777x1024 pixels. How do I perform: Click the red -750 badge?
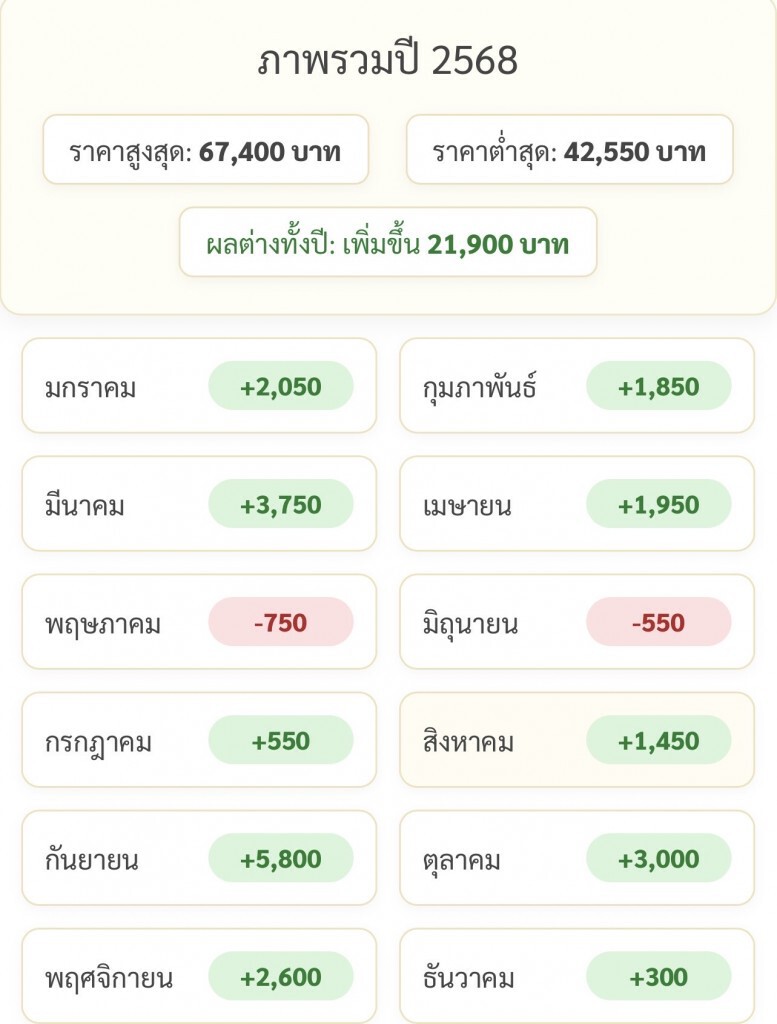(x=281, y=622)
